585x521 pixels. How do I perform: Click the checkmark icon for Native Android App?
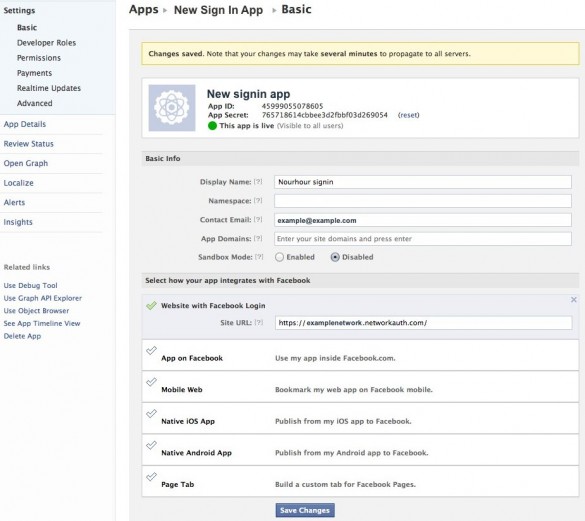[x=151, y=445]
